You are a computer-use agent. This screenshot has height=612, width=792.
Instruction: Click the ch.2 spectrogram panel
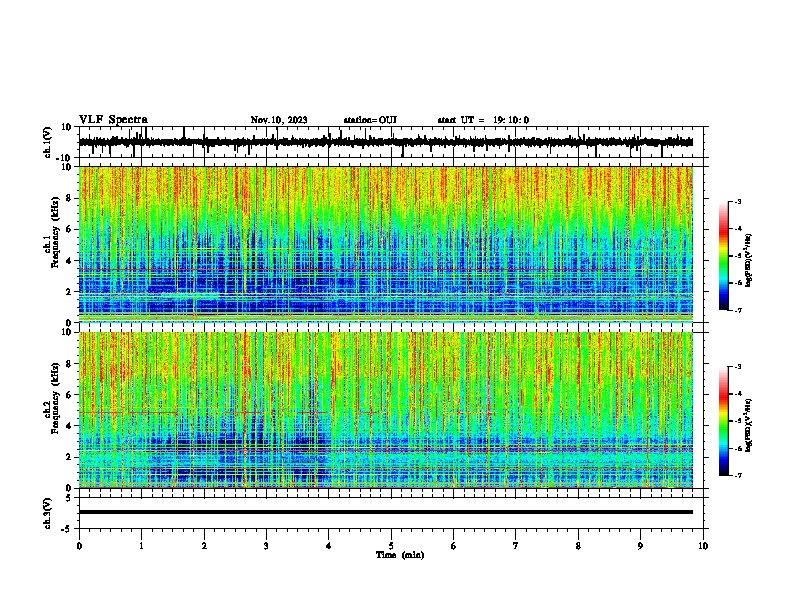[386, 410]
